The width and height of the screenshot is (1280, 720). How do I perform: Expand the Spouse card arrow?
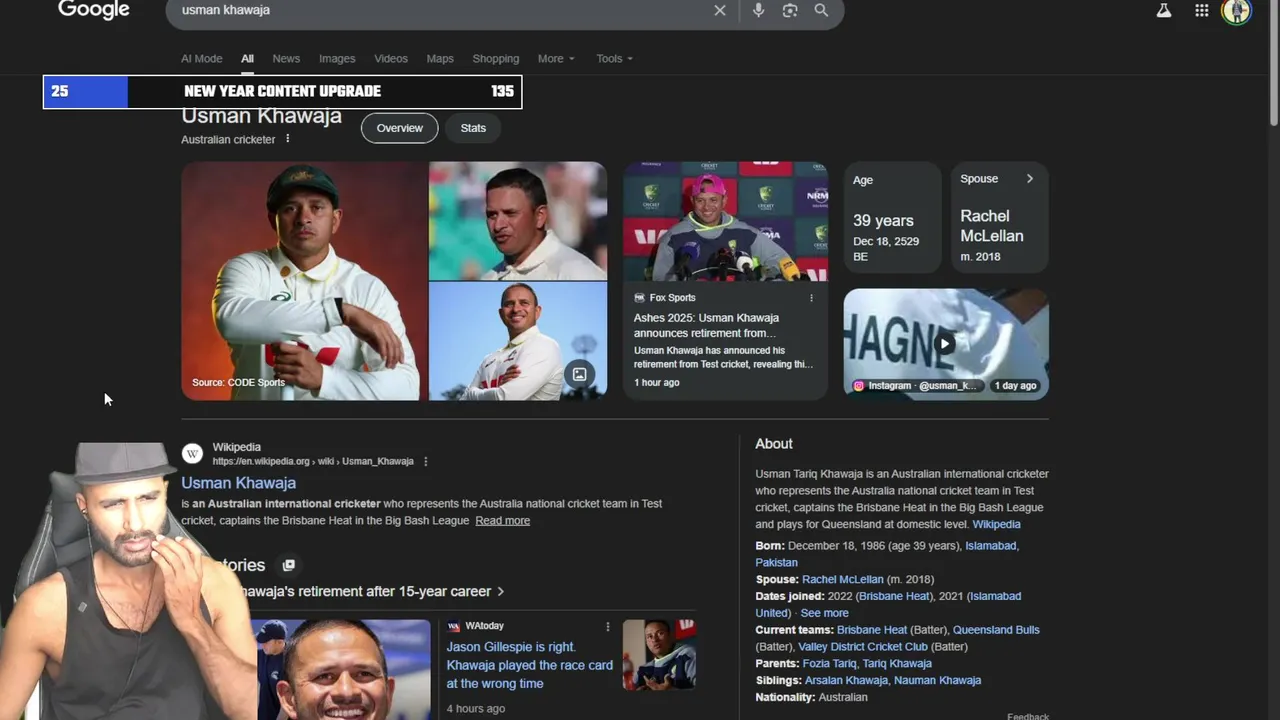click(1029, 179)
